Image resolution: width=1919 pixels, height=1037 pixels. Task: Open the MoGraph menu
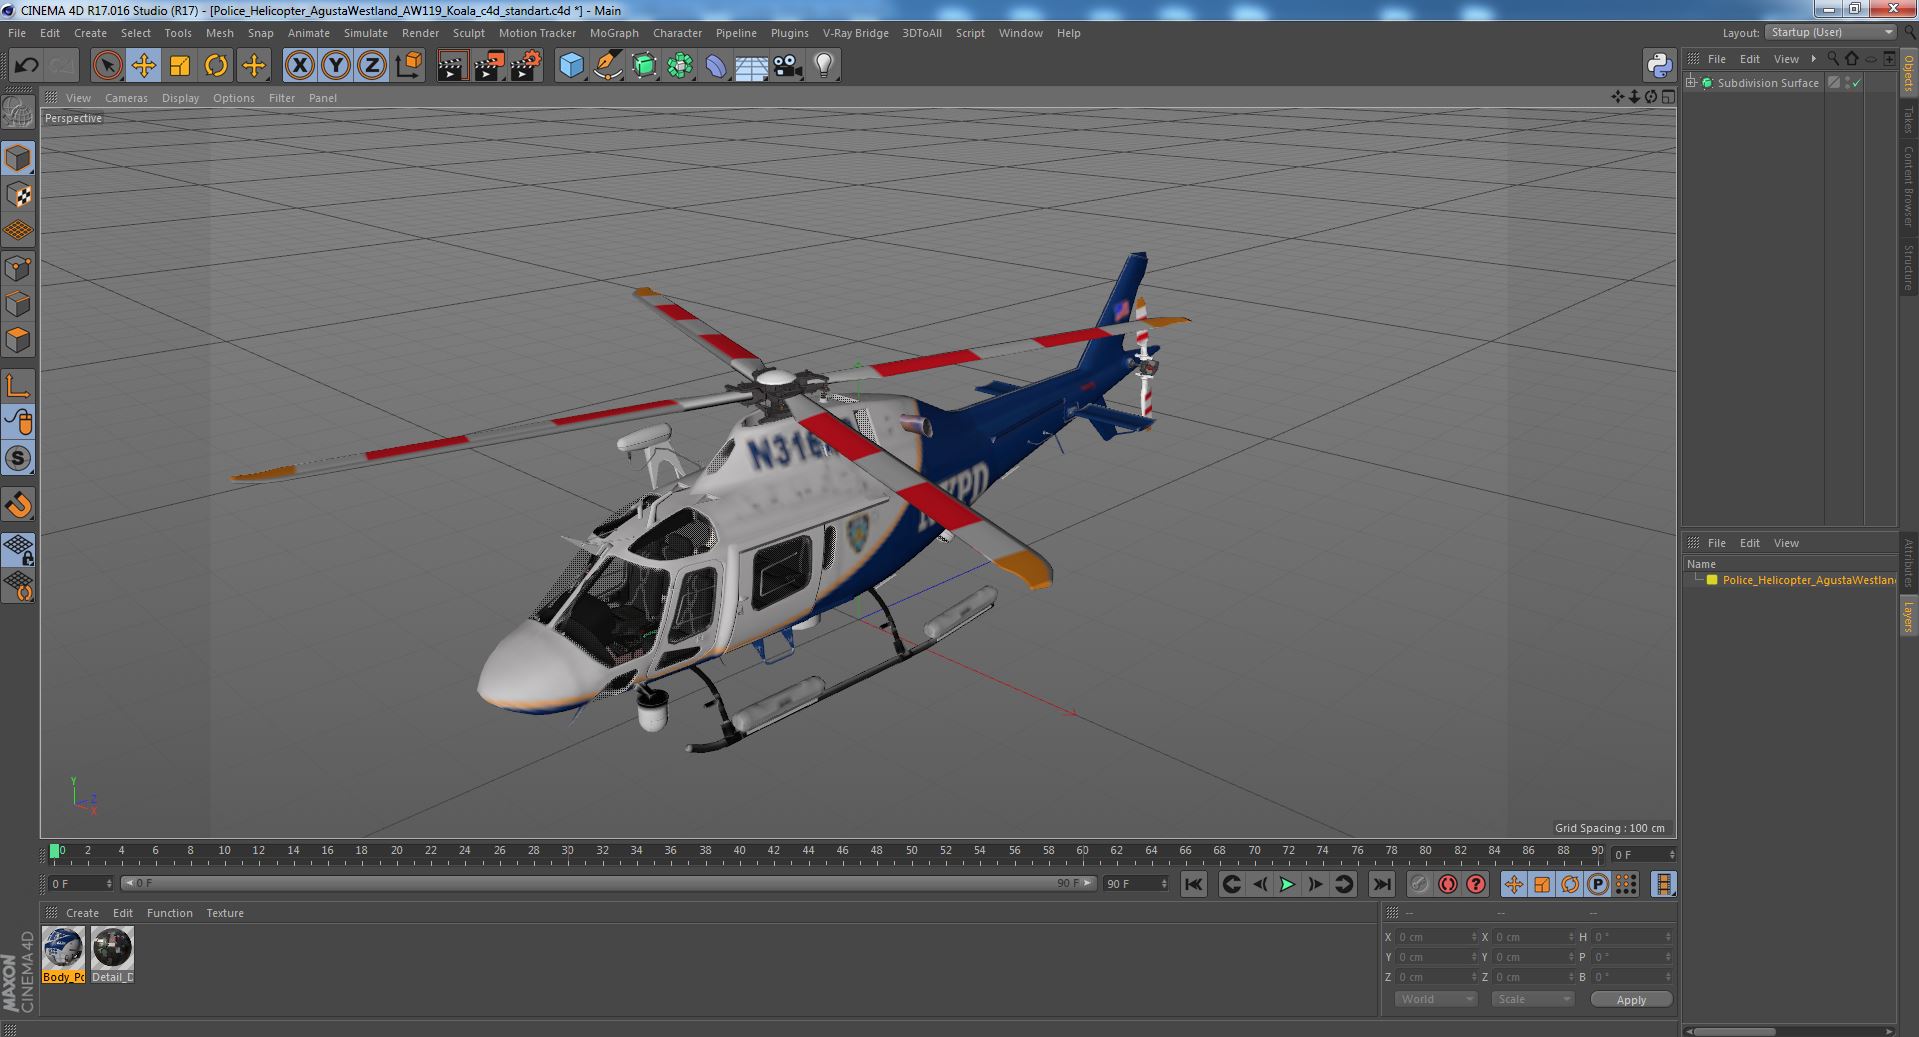pos(614,33)
